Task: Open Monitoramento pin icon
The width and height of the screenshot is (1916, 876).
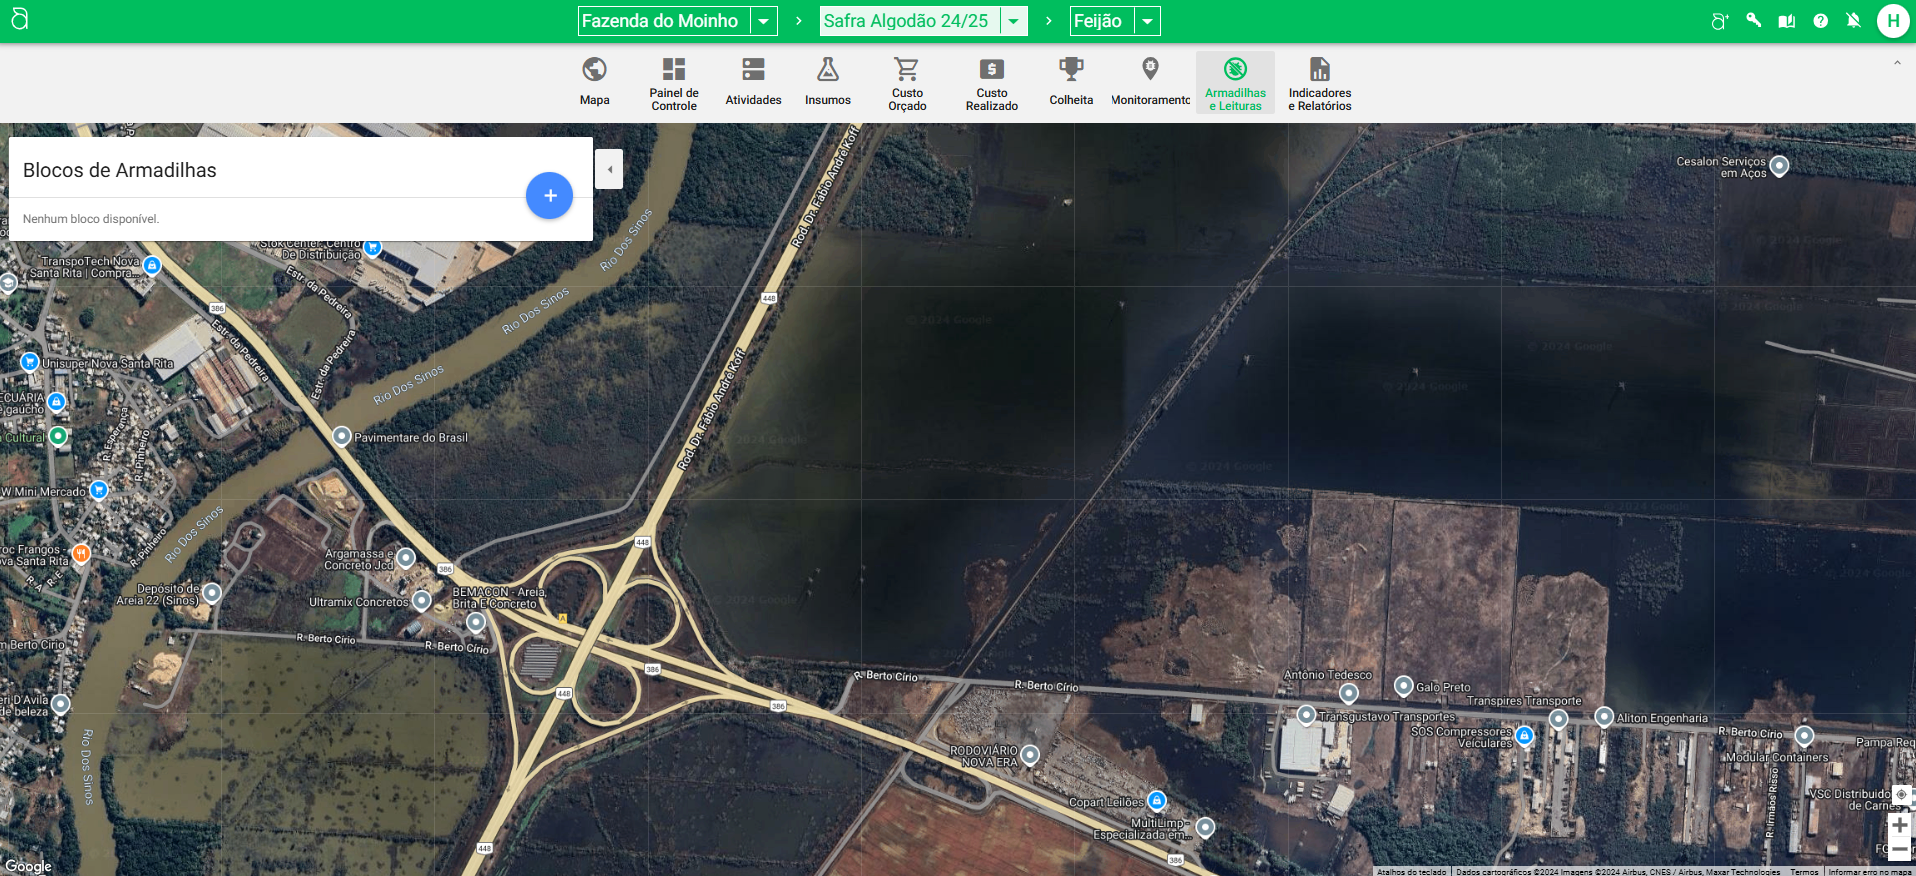Action: point(1150,82)
